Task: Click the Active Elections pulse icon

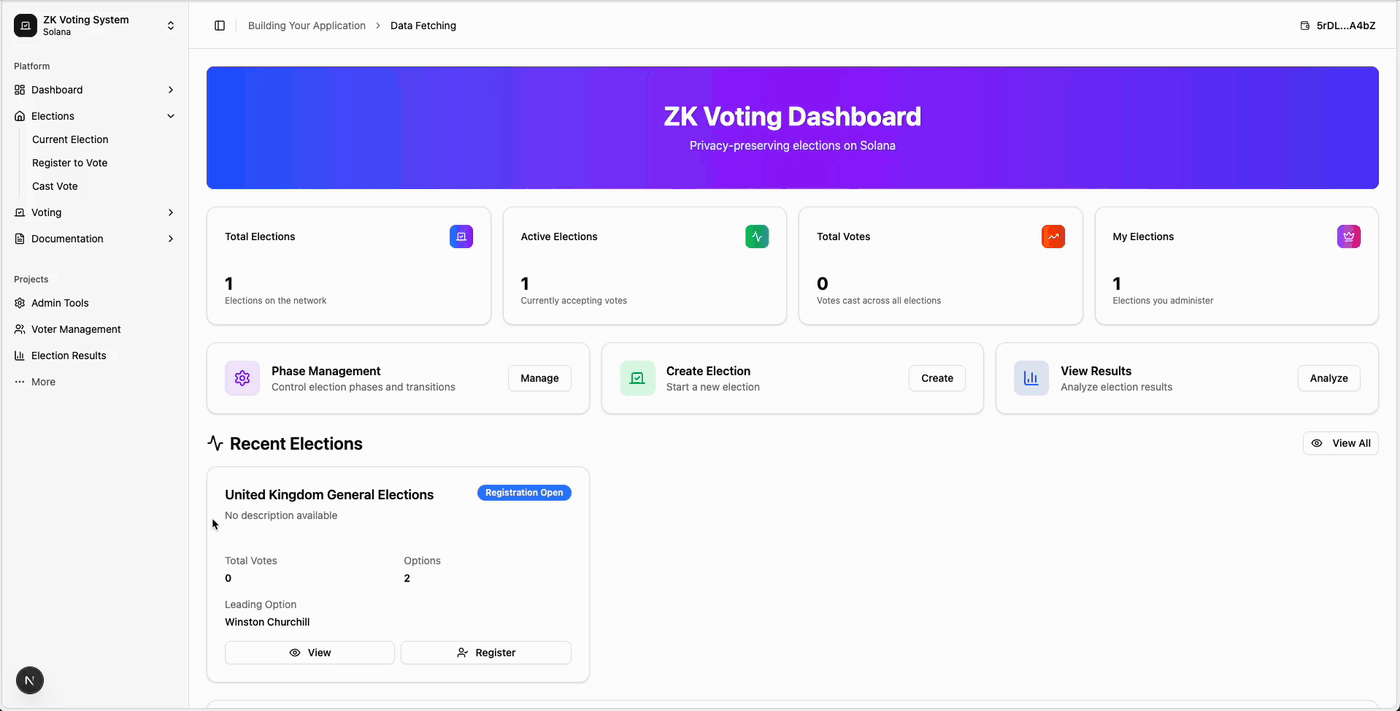Action: pos(757,237)
